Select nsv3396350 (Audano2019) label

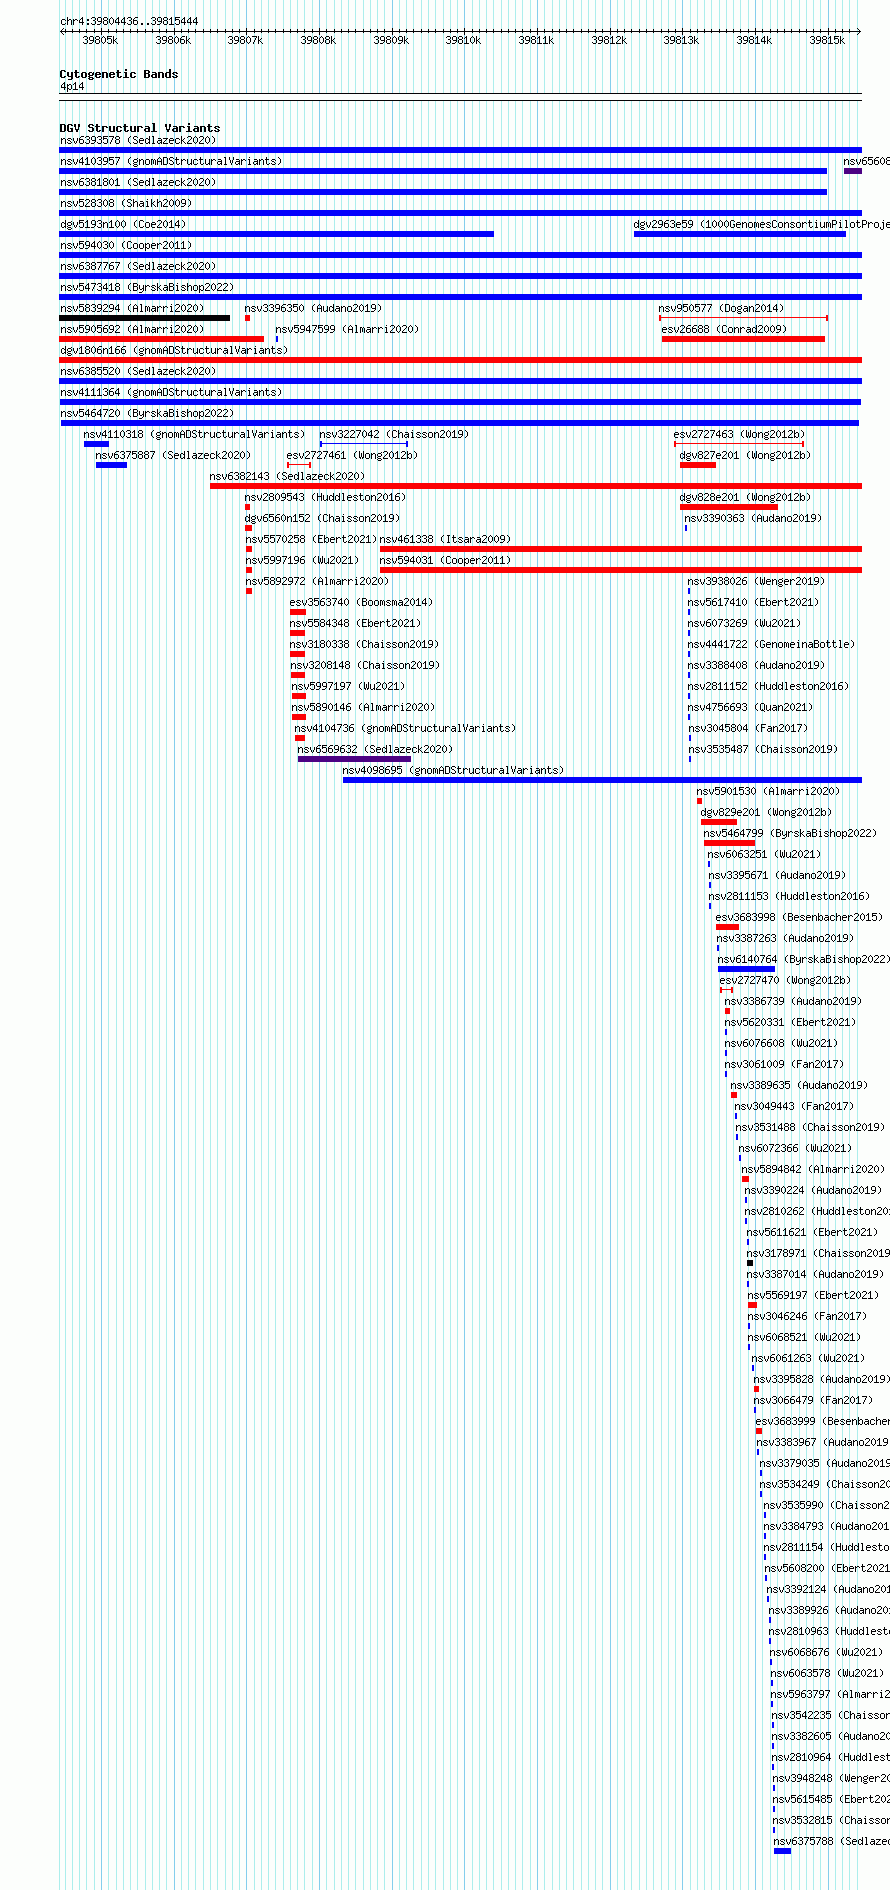click(x=313, y=308)
